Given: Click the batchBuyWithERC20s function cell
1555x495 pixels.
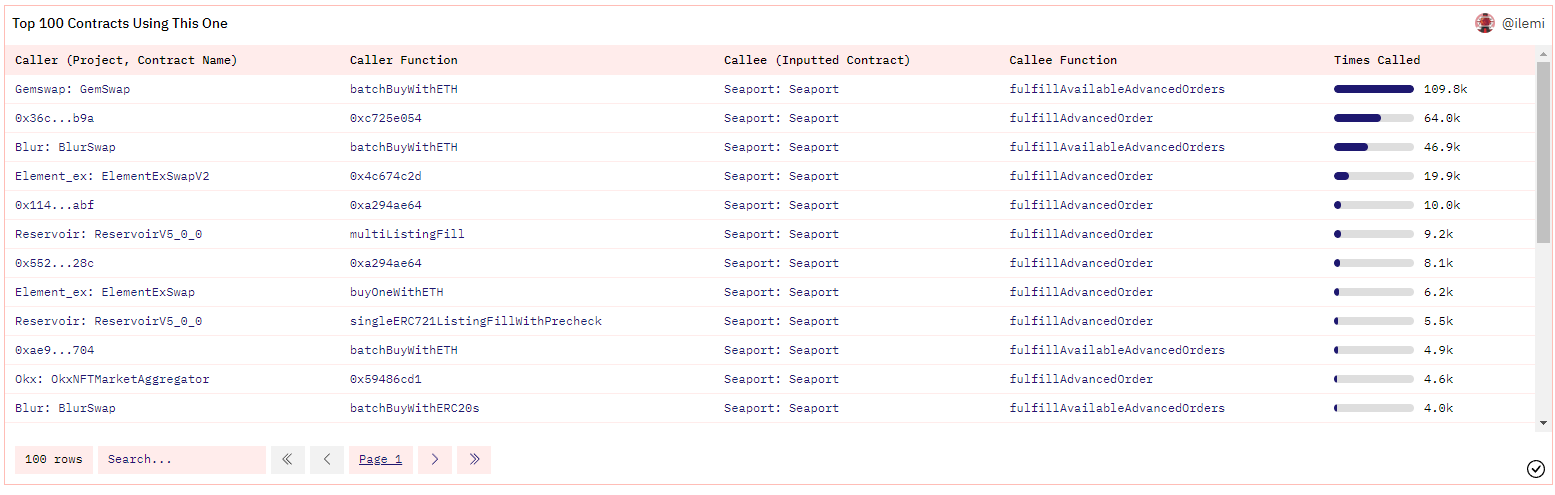Looking at the screenshot, I should tap(415, 408).
